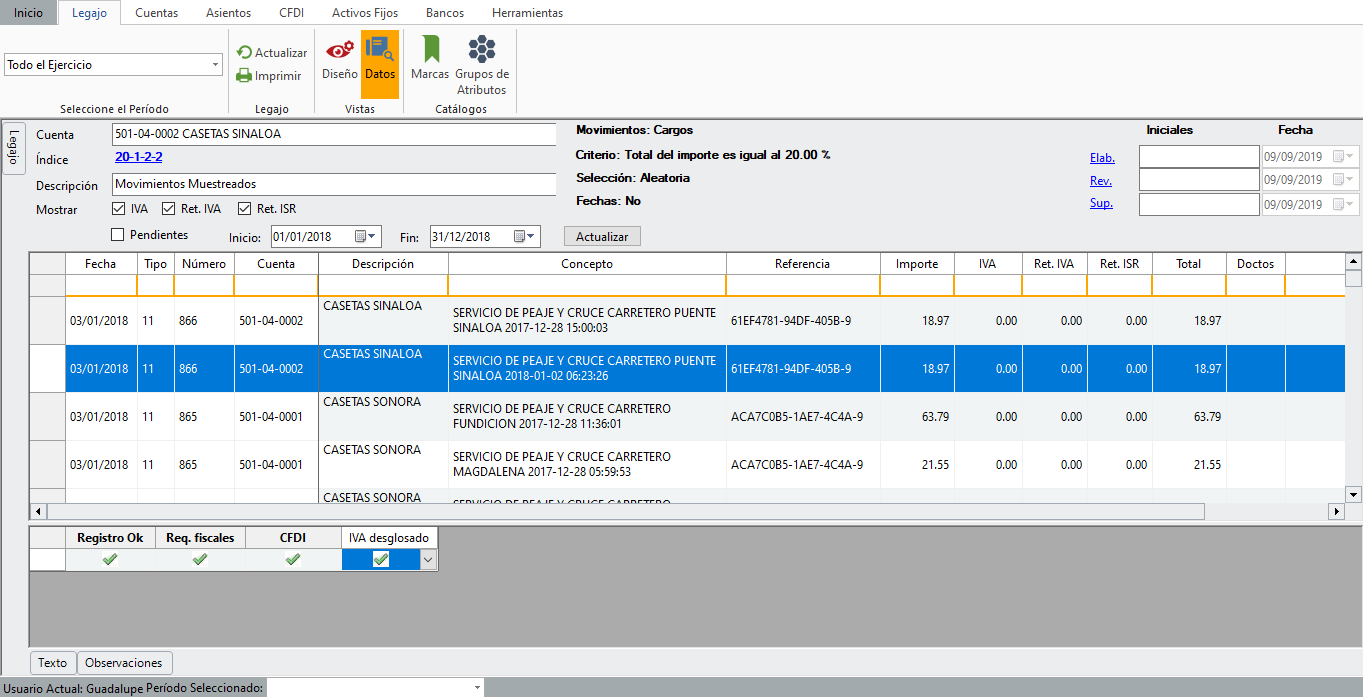Open calendar icon in Inicio date field

point(360,237)
